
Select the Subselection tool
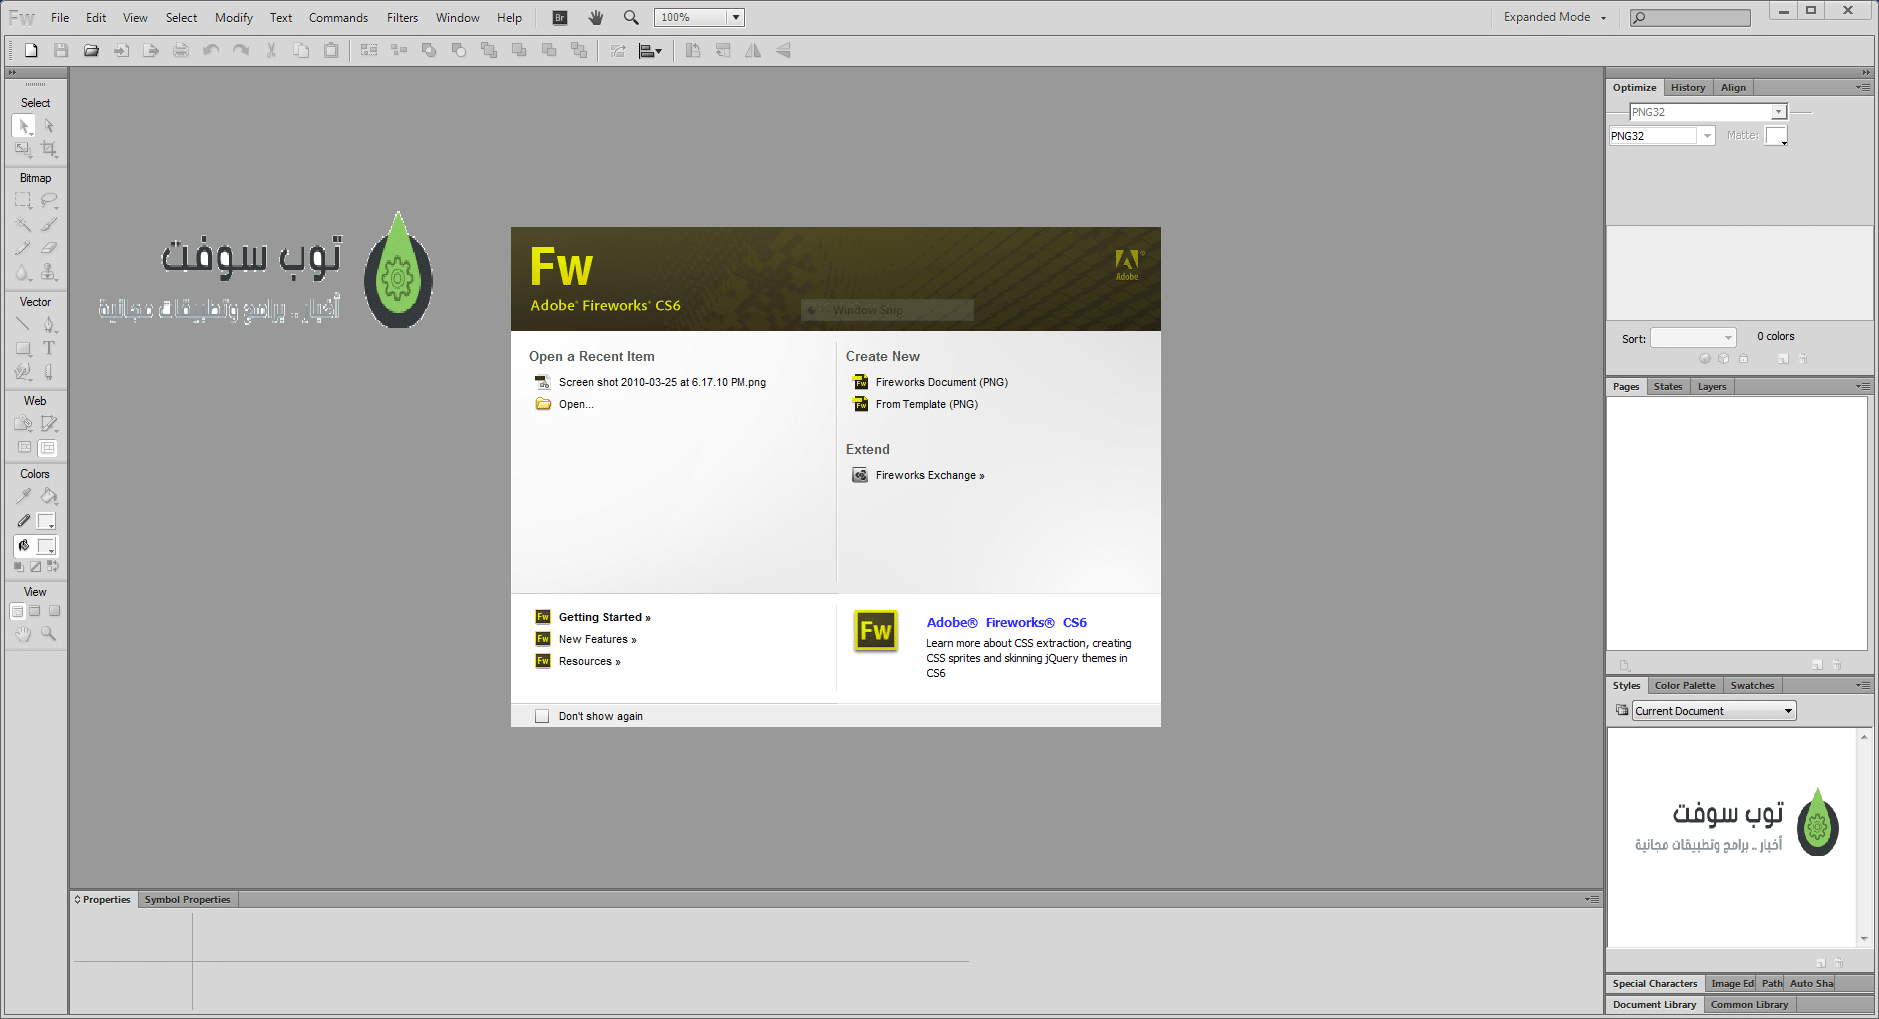click(x=49, y=126)
